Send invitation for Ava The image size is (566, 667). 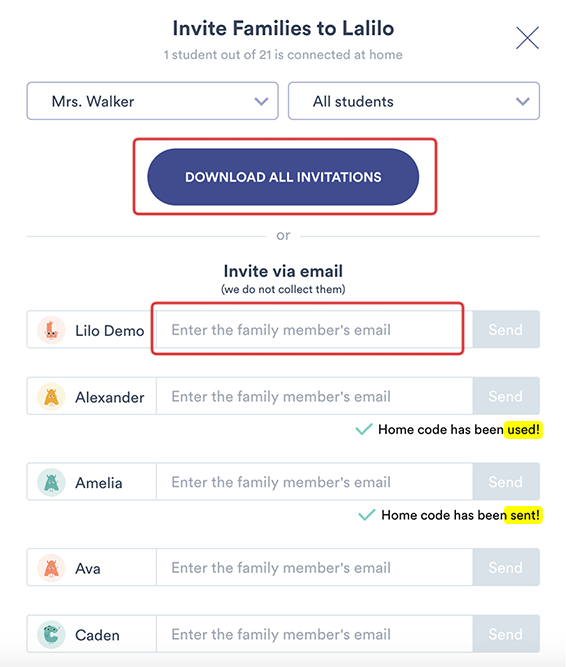pyautogui.click(x=506, y=567)
